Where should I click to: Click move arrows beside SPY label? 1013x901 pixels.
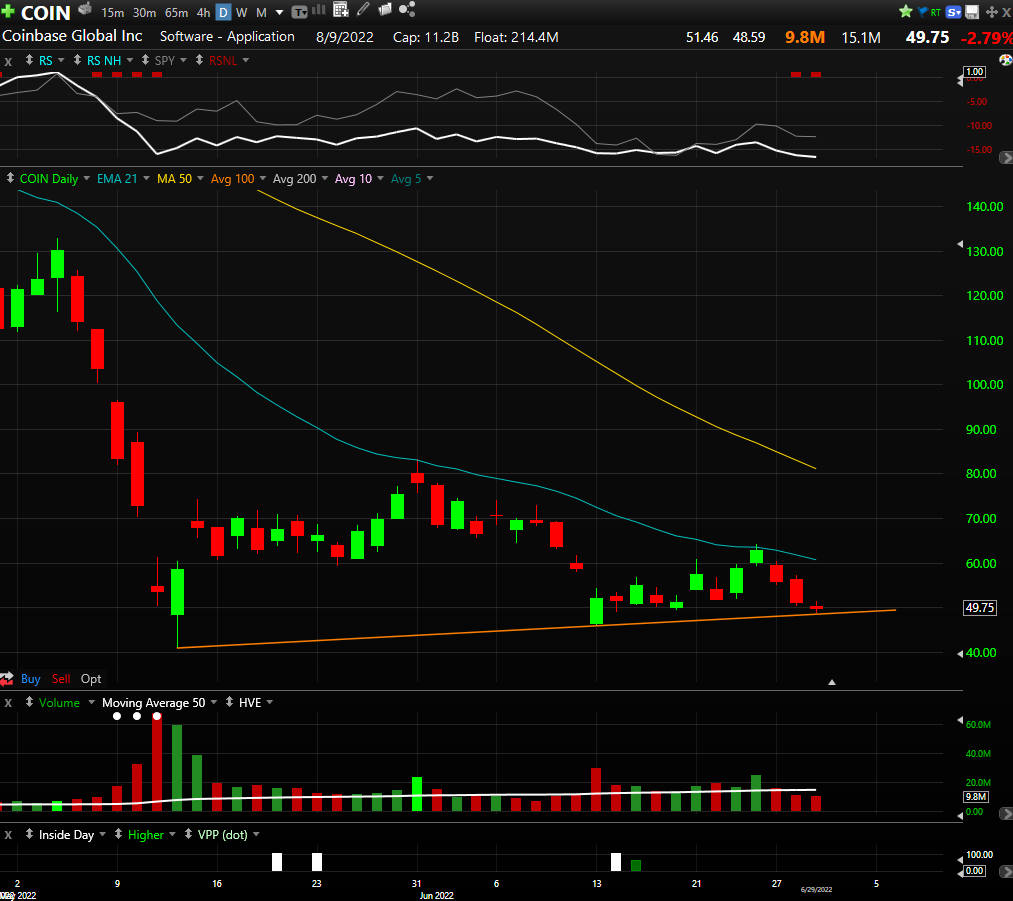pos(145,59)
